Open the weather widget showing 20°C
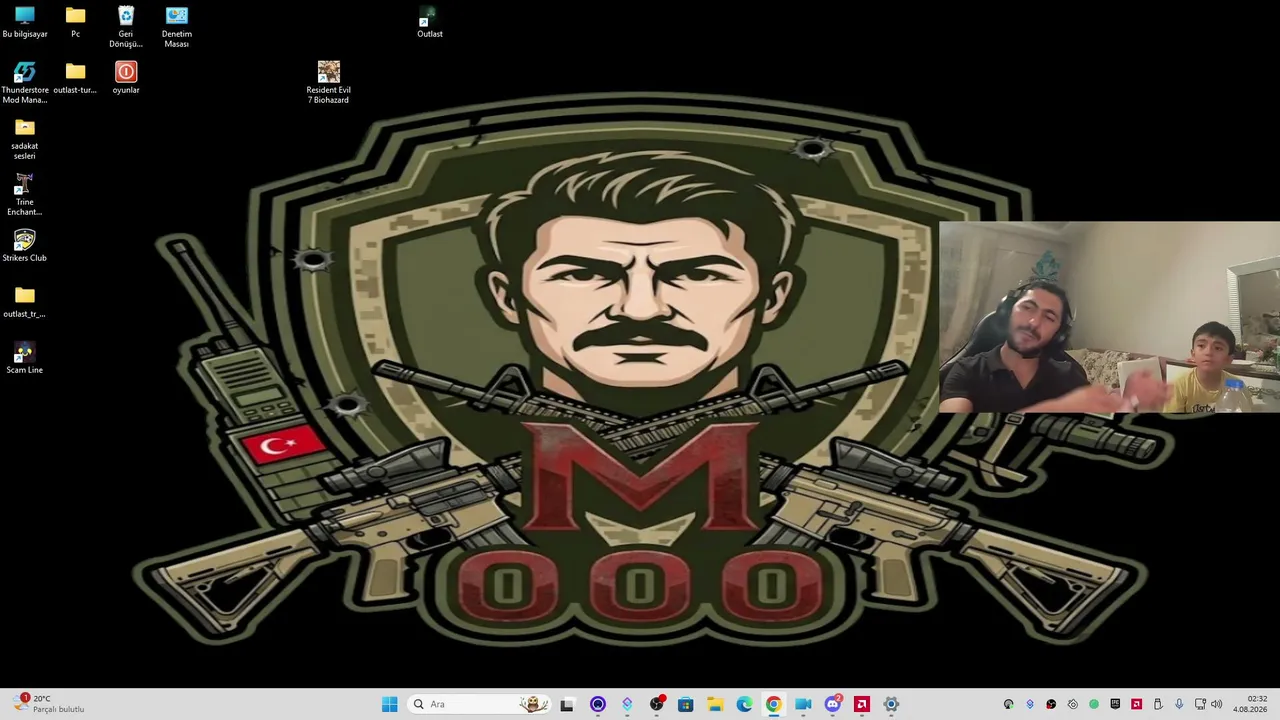Screen dimensions: 1280x720 tap(50, 704)
